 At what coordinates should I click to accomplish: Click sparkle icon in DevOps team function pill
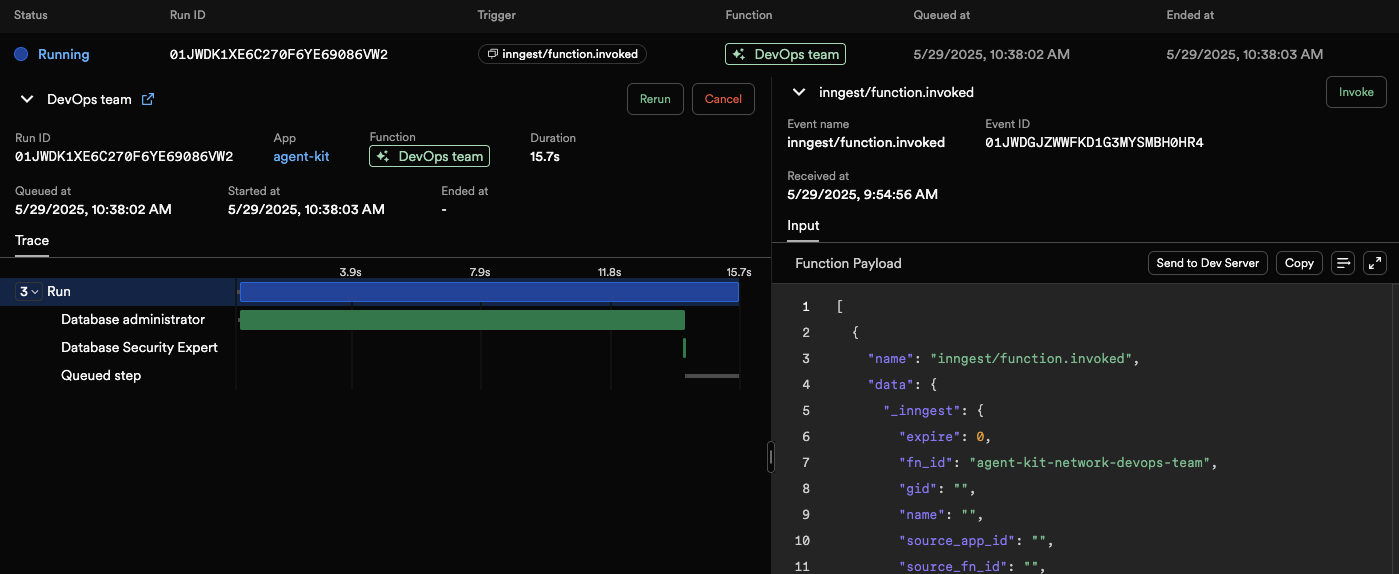383,156
